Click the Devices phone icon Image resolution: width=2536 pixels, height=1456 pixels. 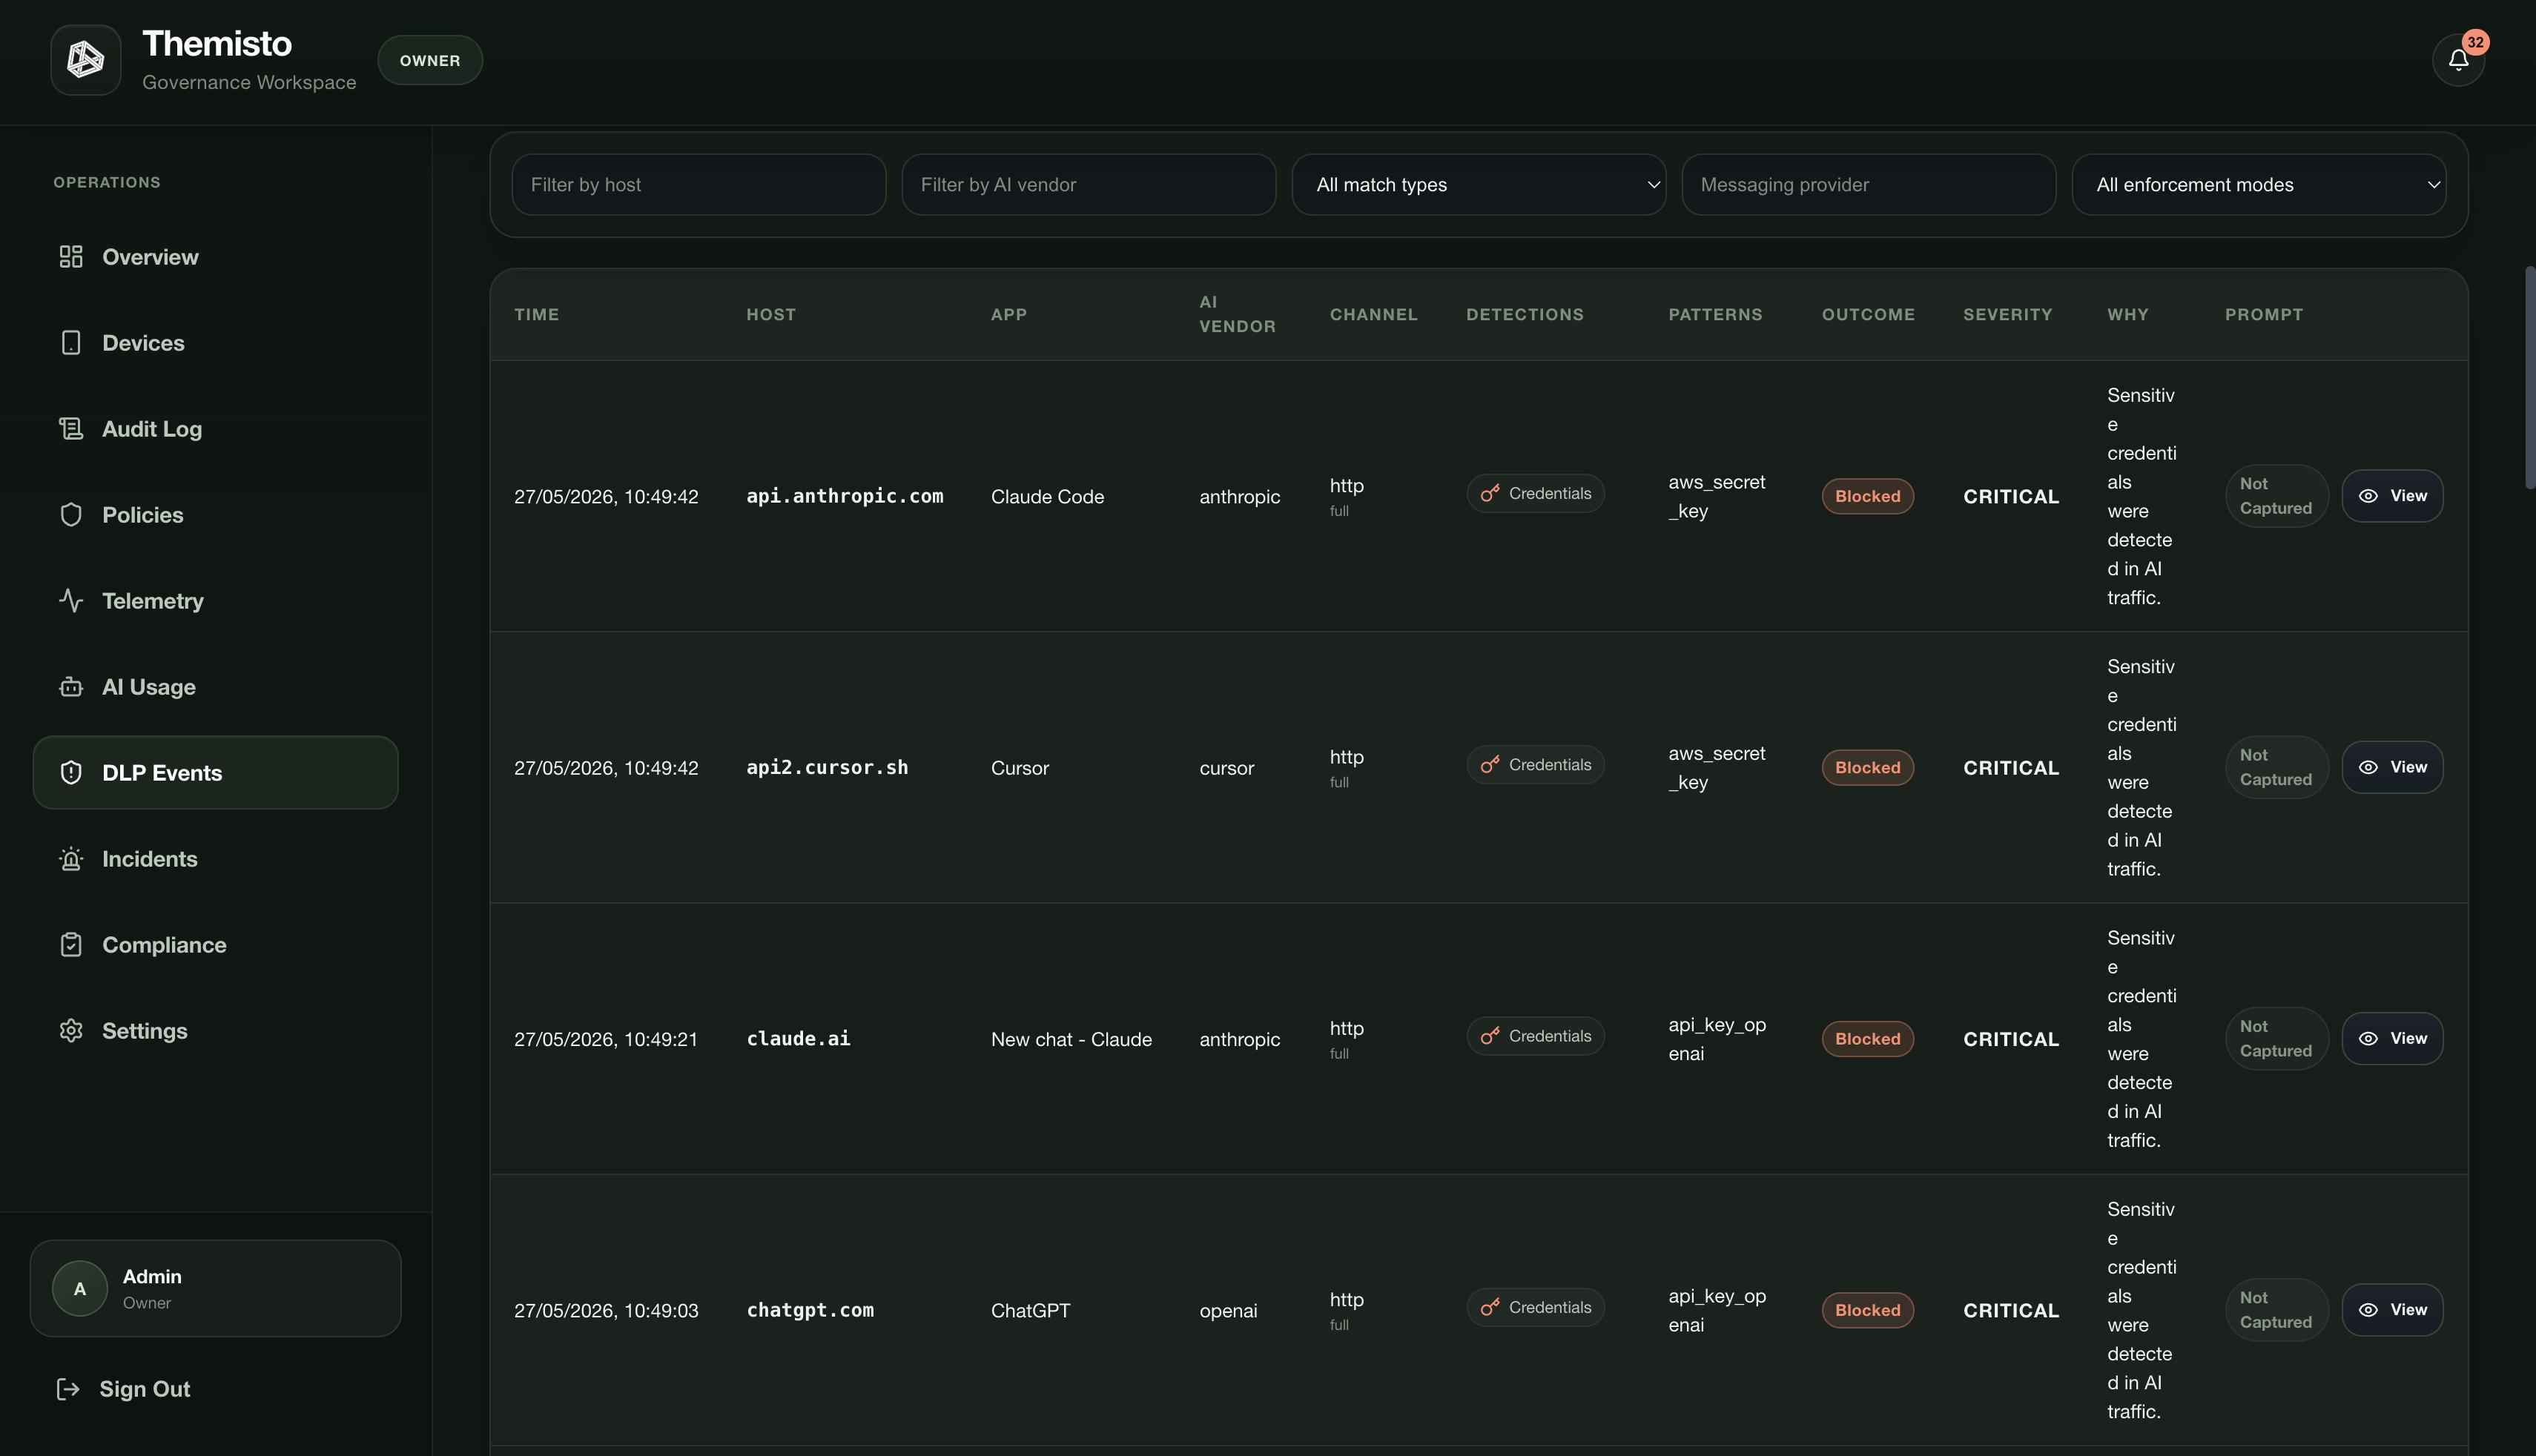point(71,343)
